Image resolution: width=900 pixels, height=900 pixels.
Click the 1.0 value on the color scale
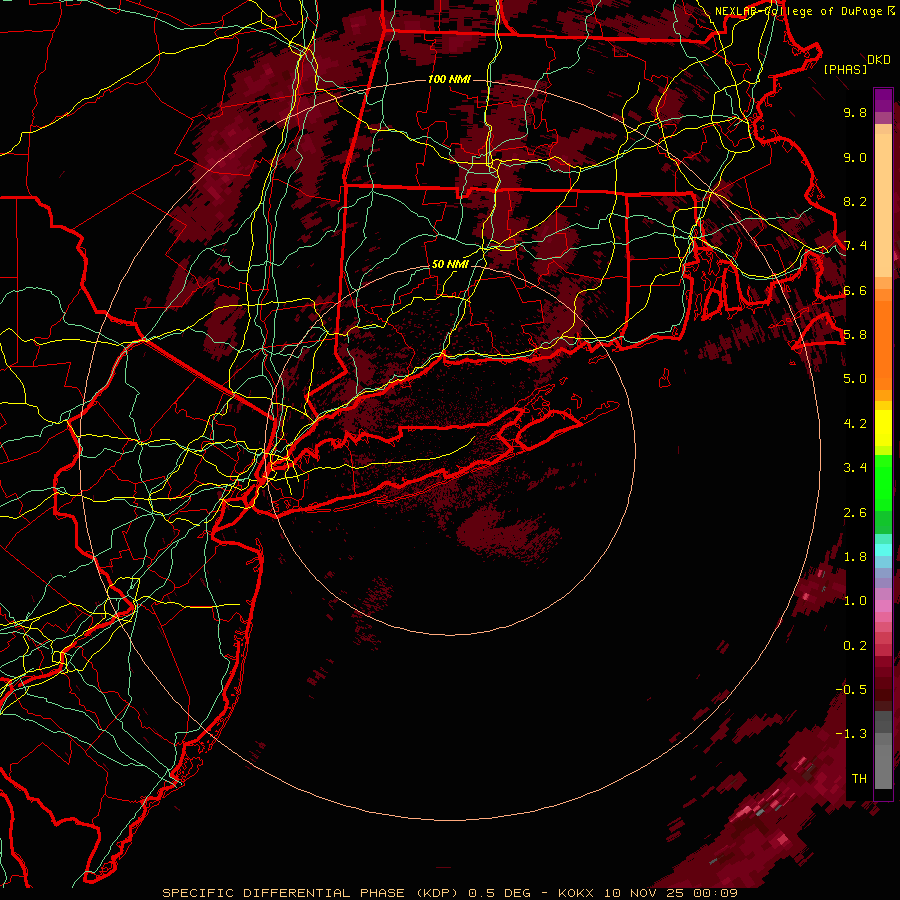click(855, 601)
